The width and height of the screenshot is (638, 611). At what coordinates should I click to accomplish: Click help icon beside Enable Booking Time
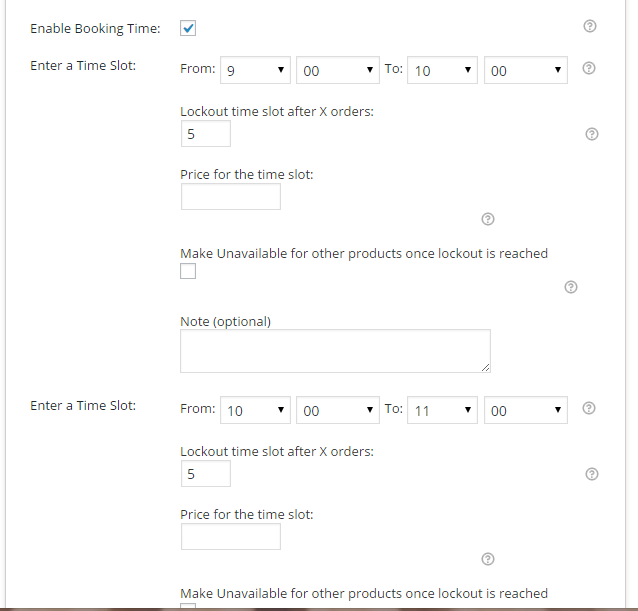(x=590, y=26)
